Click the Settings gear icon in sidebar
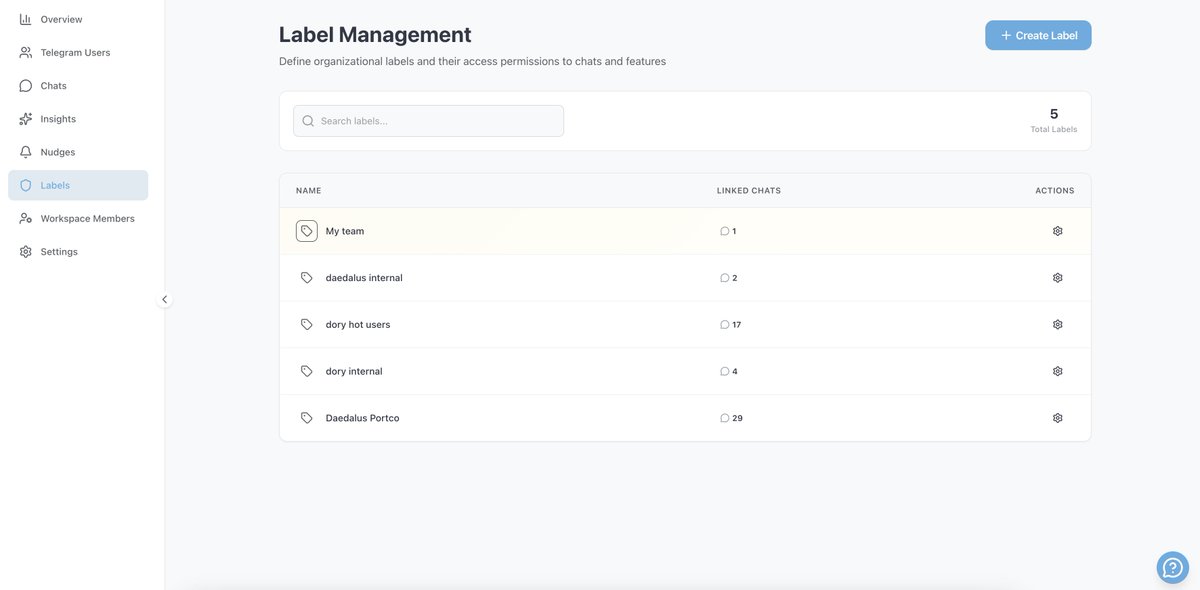The width and height of the screenshot is (1200, 590). (x=25, y=252)
